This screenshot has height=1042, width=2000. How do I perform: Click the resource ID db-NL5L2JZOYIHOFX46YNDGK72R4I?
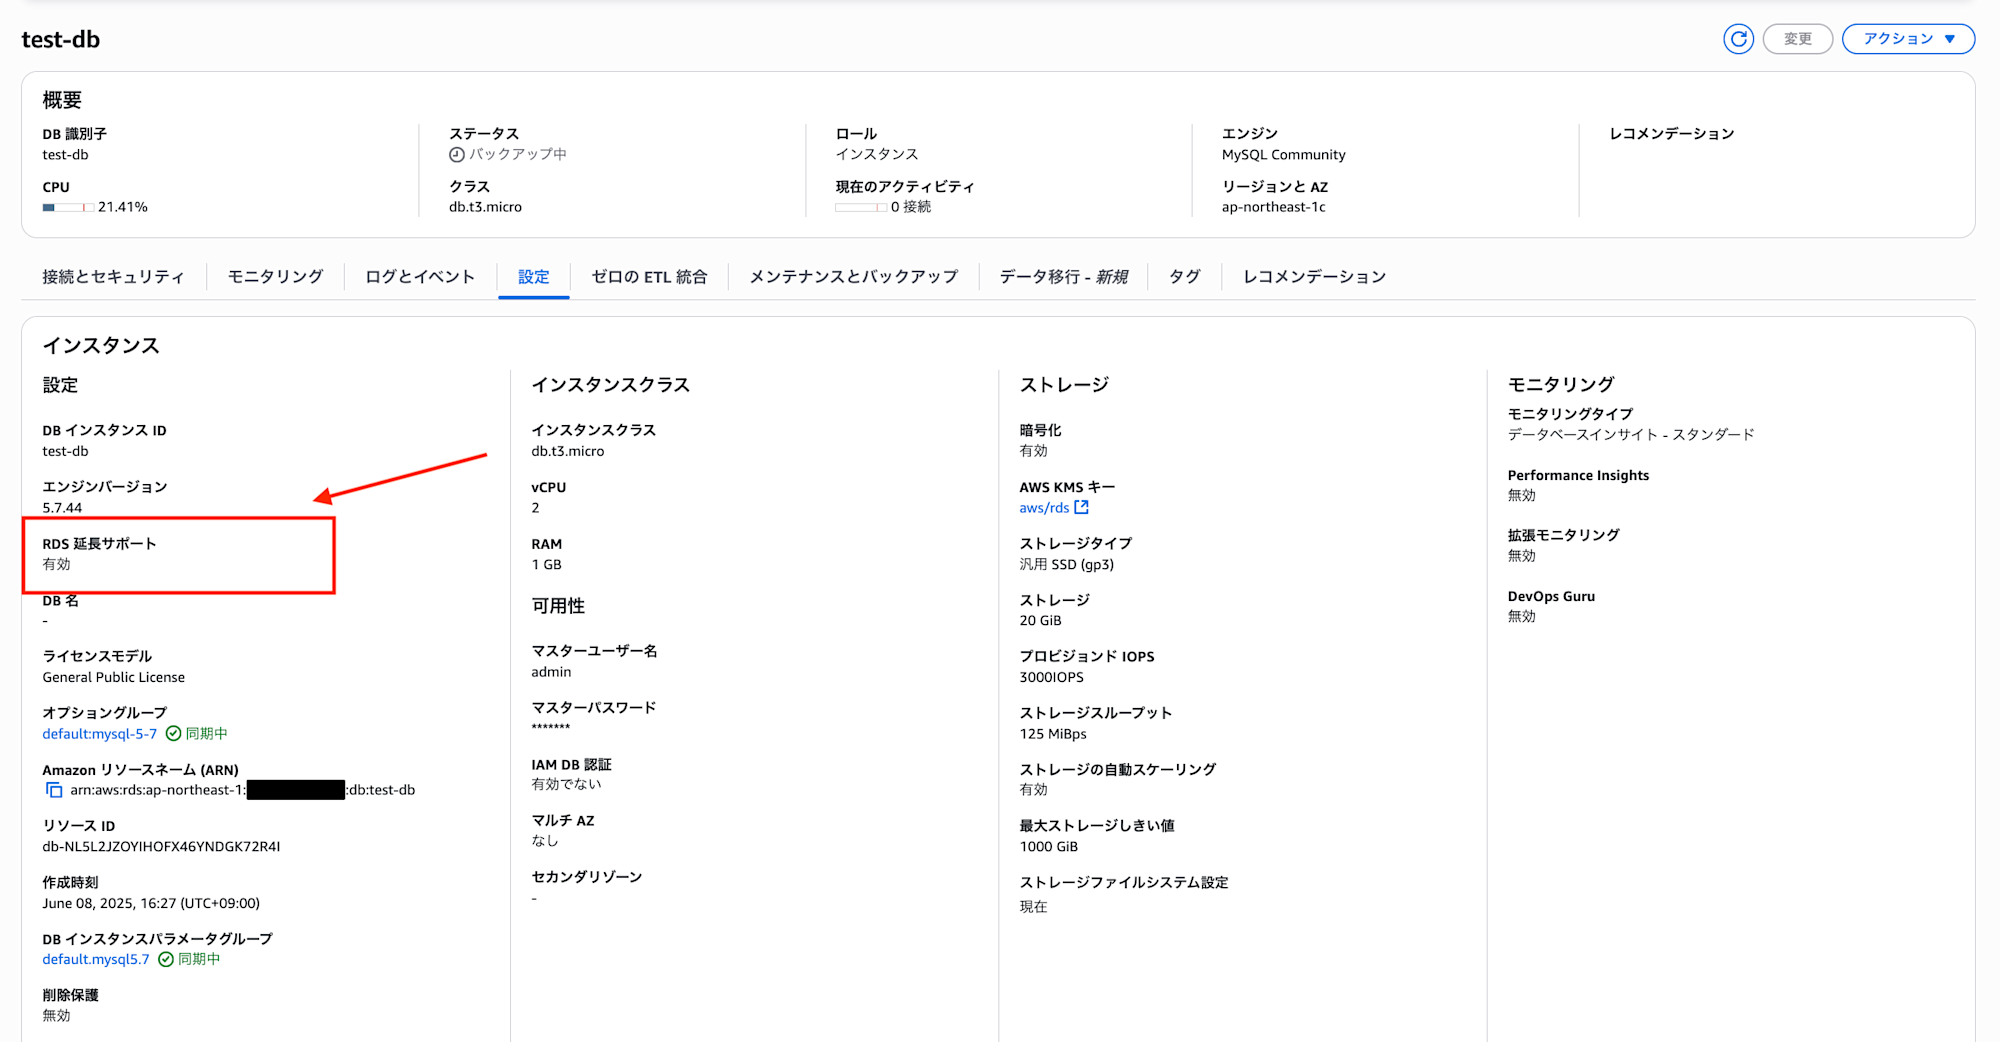[x=161, y=846]
